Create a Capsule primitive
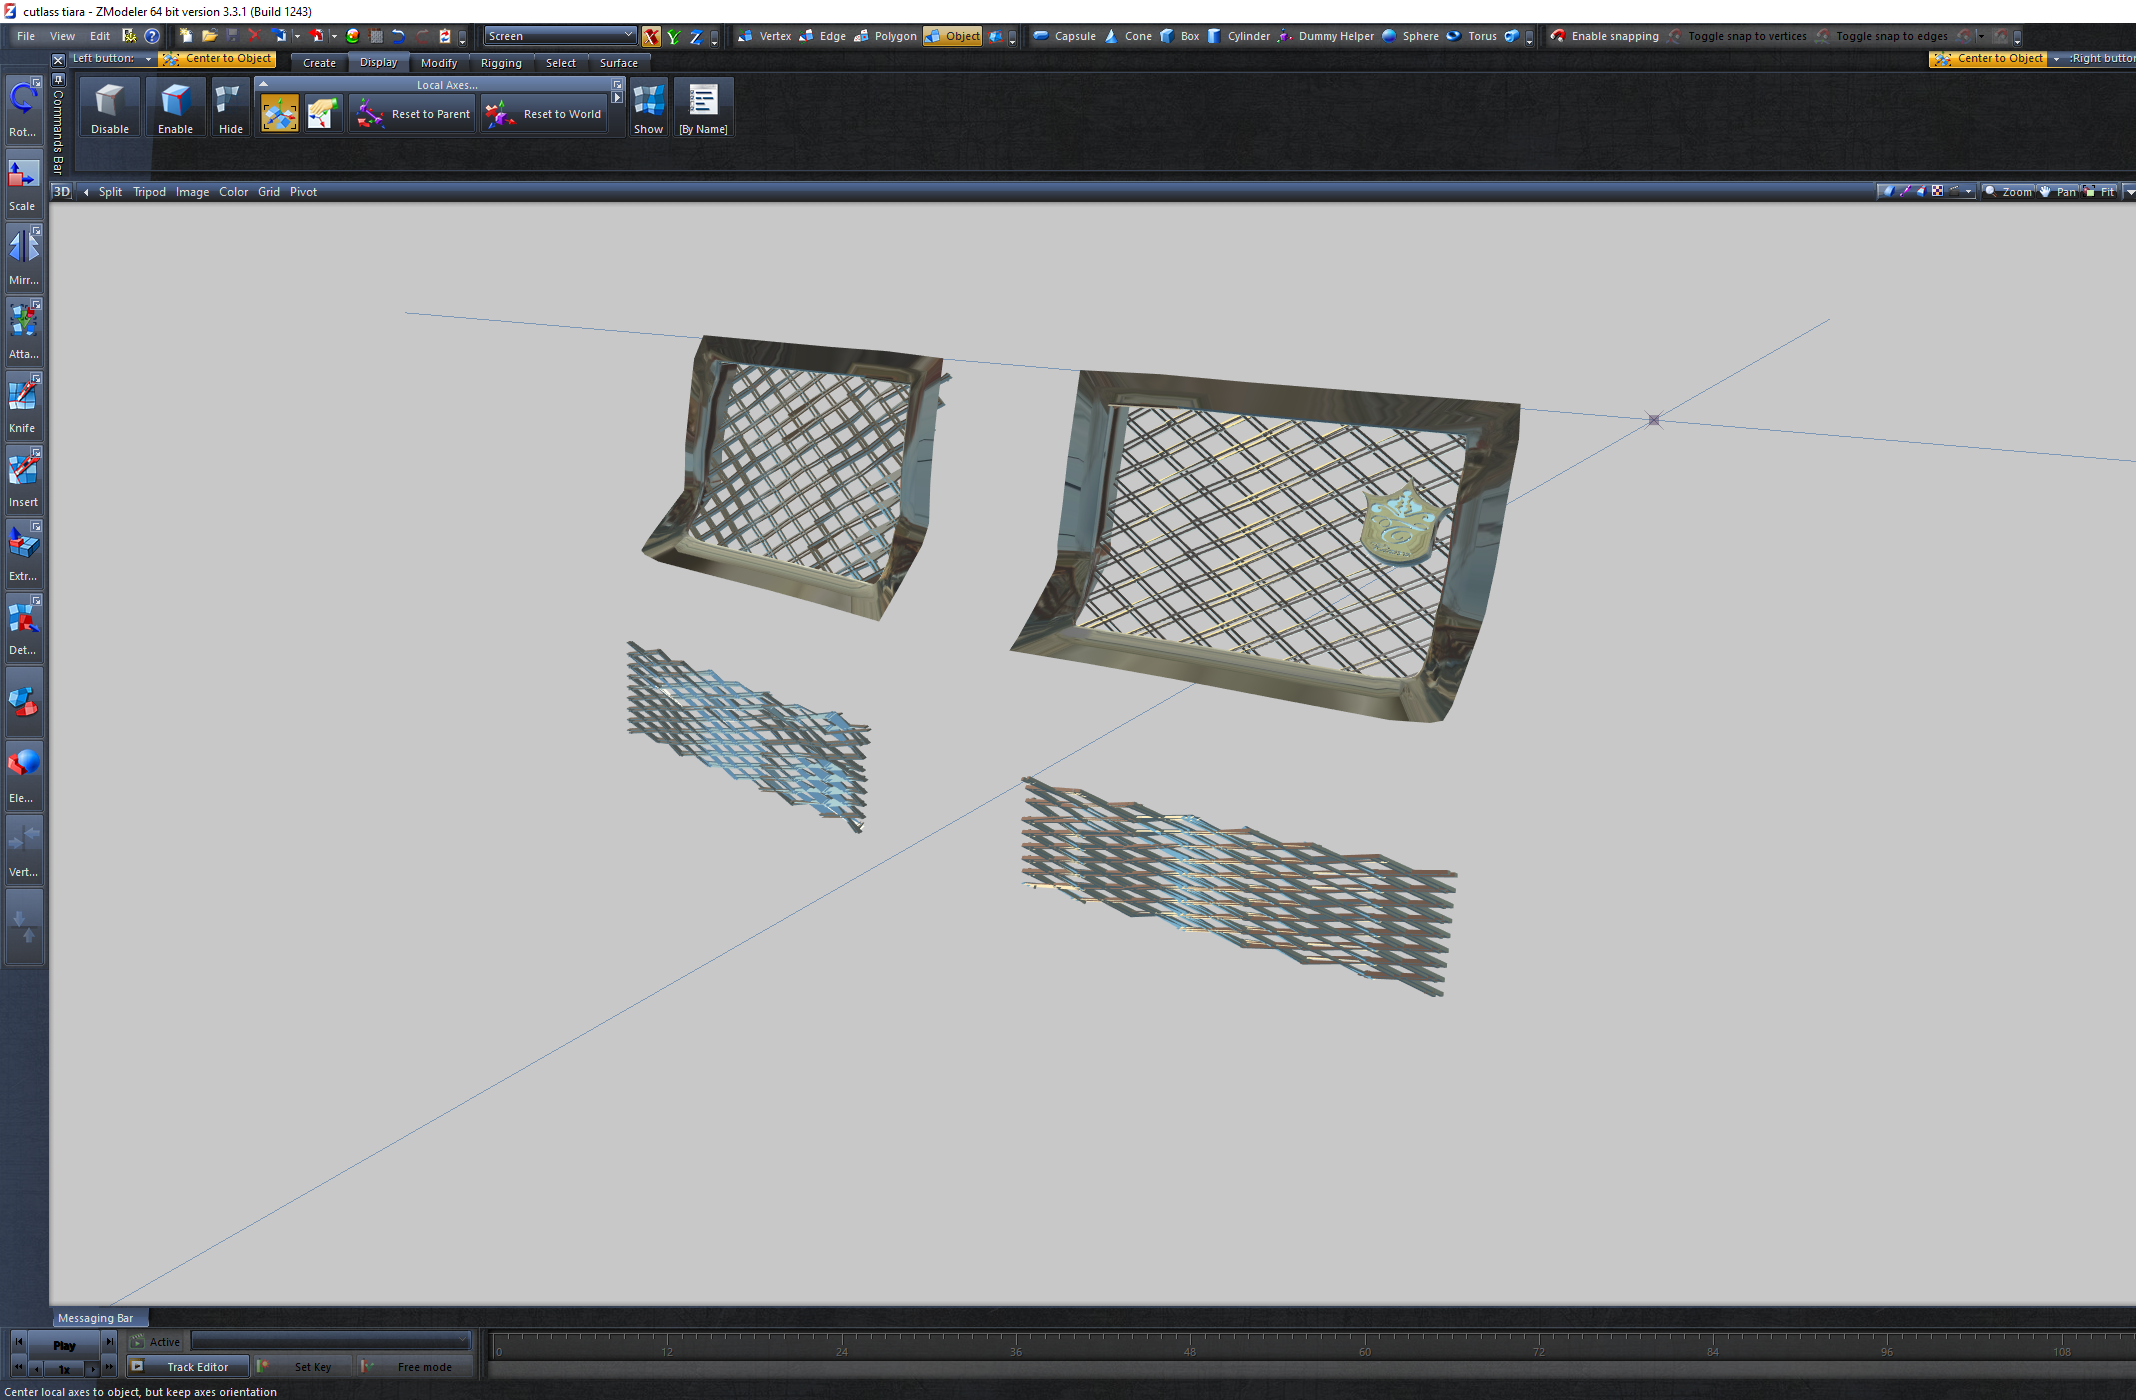Image resolution: width=2136 pixels, height=1400 pixels. (x=1065, y=36)
